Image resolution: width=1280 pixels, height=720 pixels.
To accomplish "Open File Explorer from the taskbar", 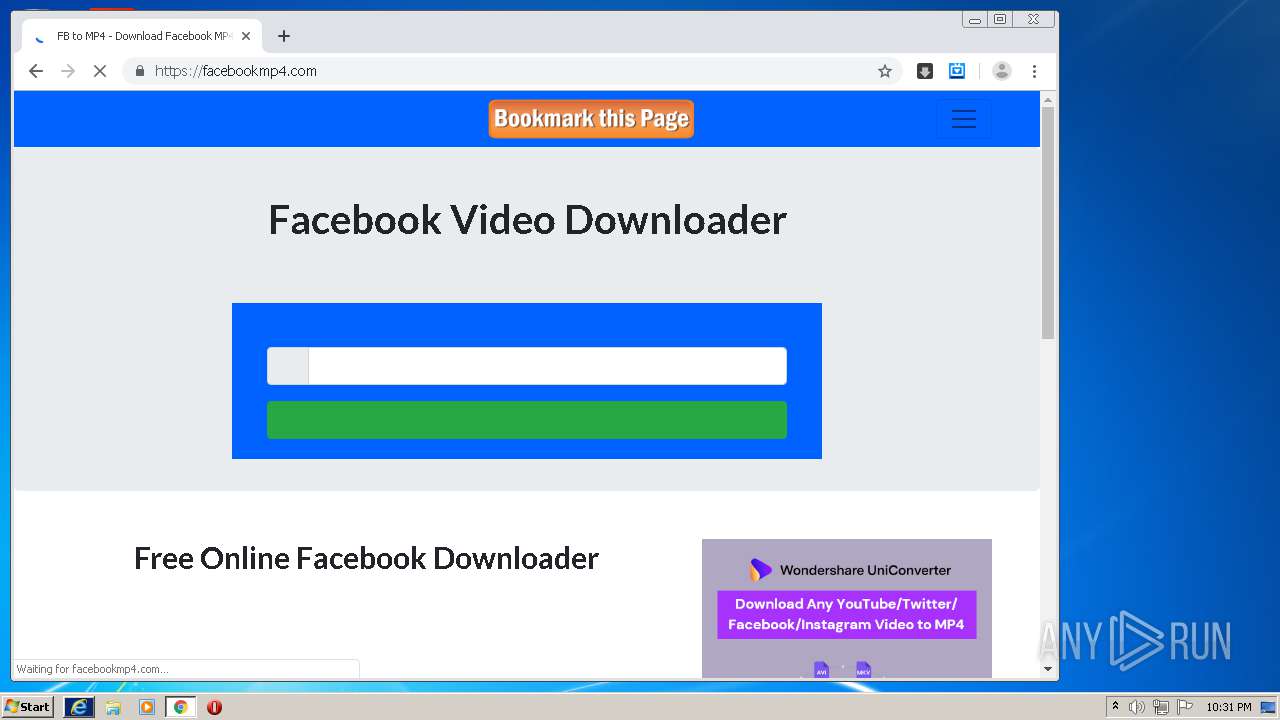I will tap(113, 707).
